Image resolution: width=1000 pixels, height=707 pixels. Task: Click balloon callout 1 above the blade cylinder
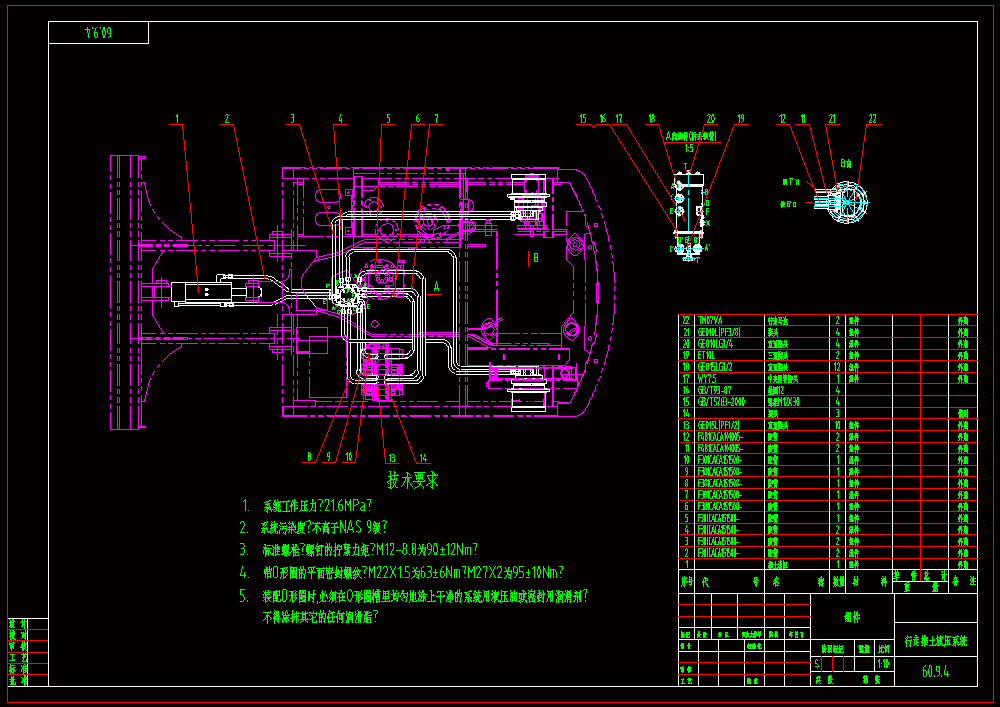tap(178, 119)
